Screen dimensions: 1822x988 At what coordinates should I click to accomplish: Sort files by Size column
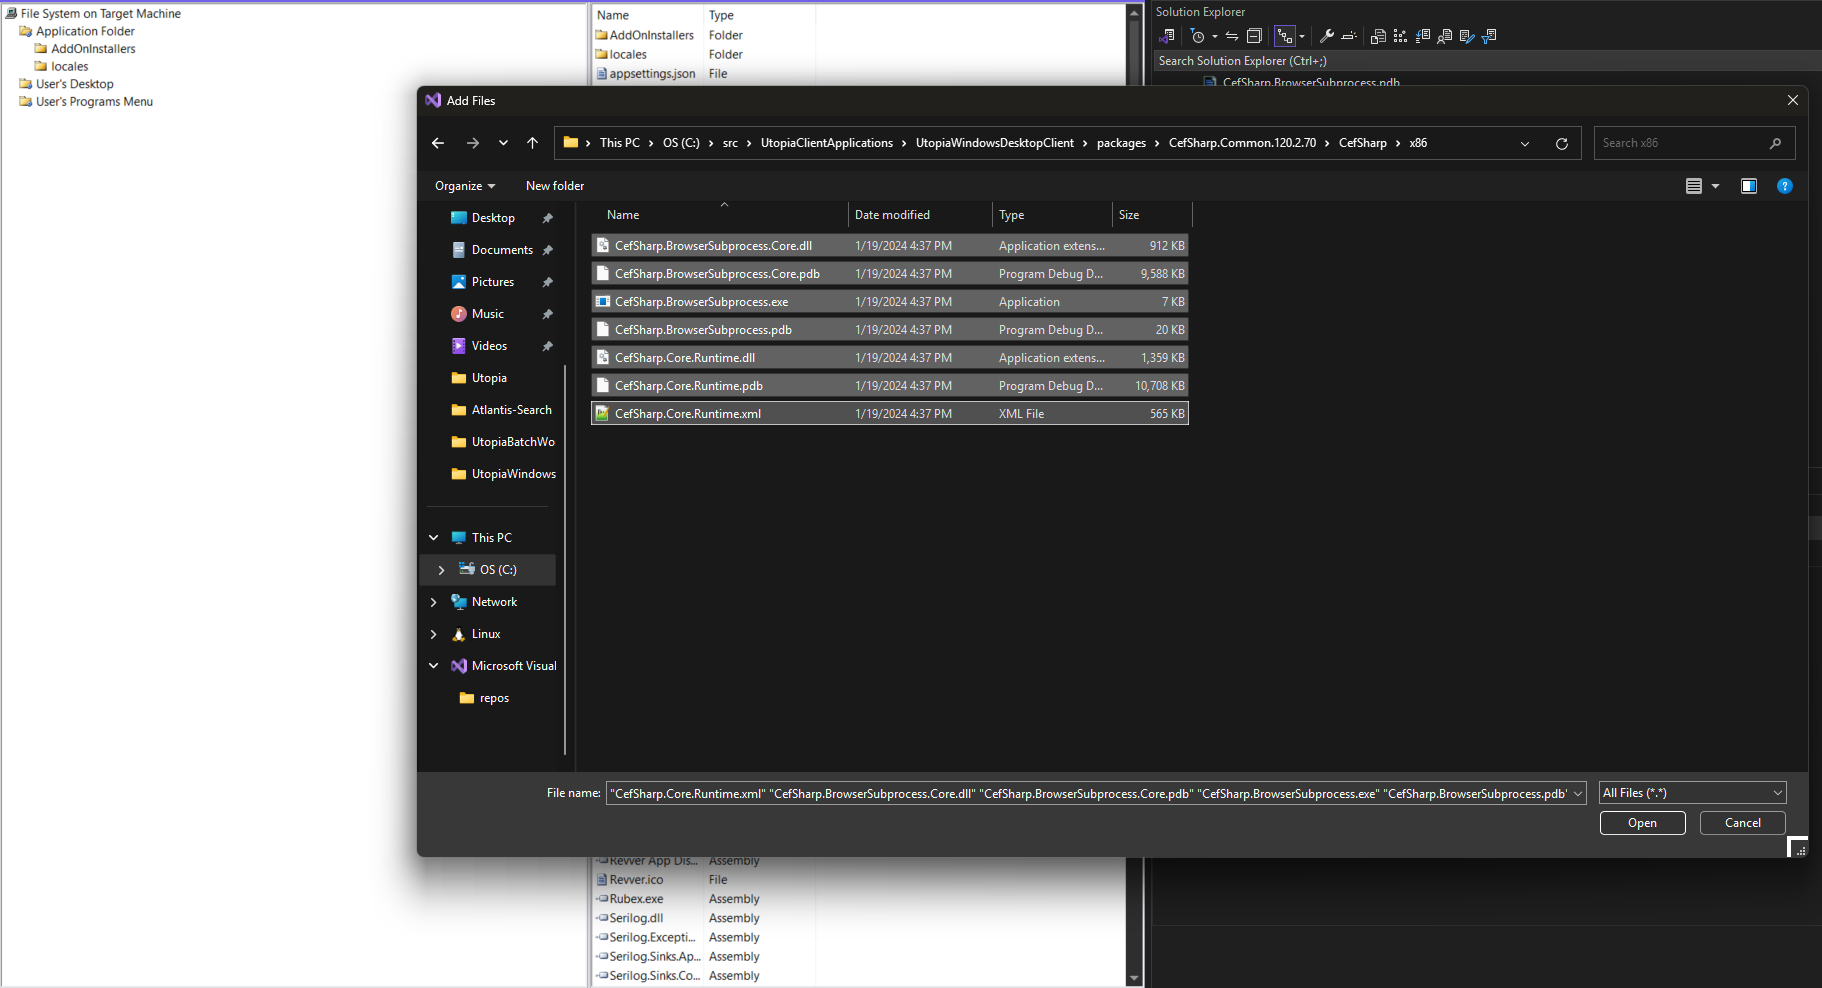(x=1152, y=215)
